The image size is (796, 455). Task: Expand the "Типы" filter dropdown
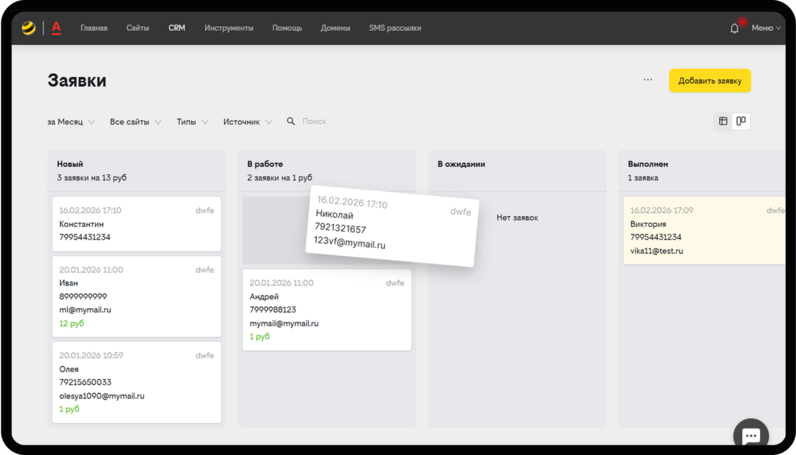point(192,122)
